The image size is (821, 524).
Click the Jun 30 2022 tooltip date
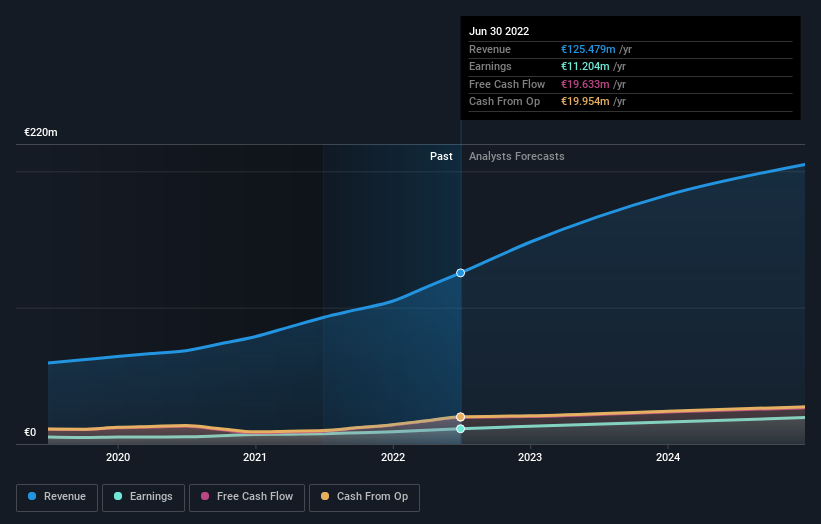click(x=499, y=31)
